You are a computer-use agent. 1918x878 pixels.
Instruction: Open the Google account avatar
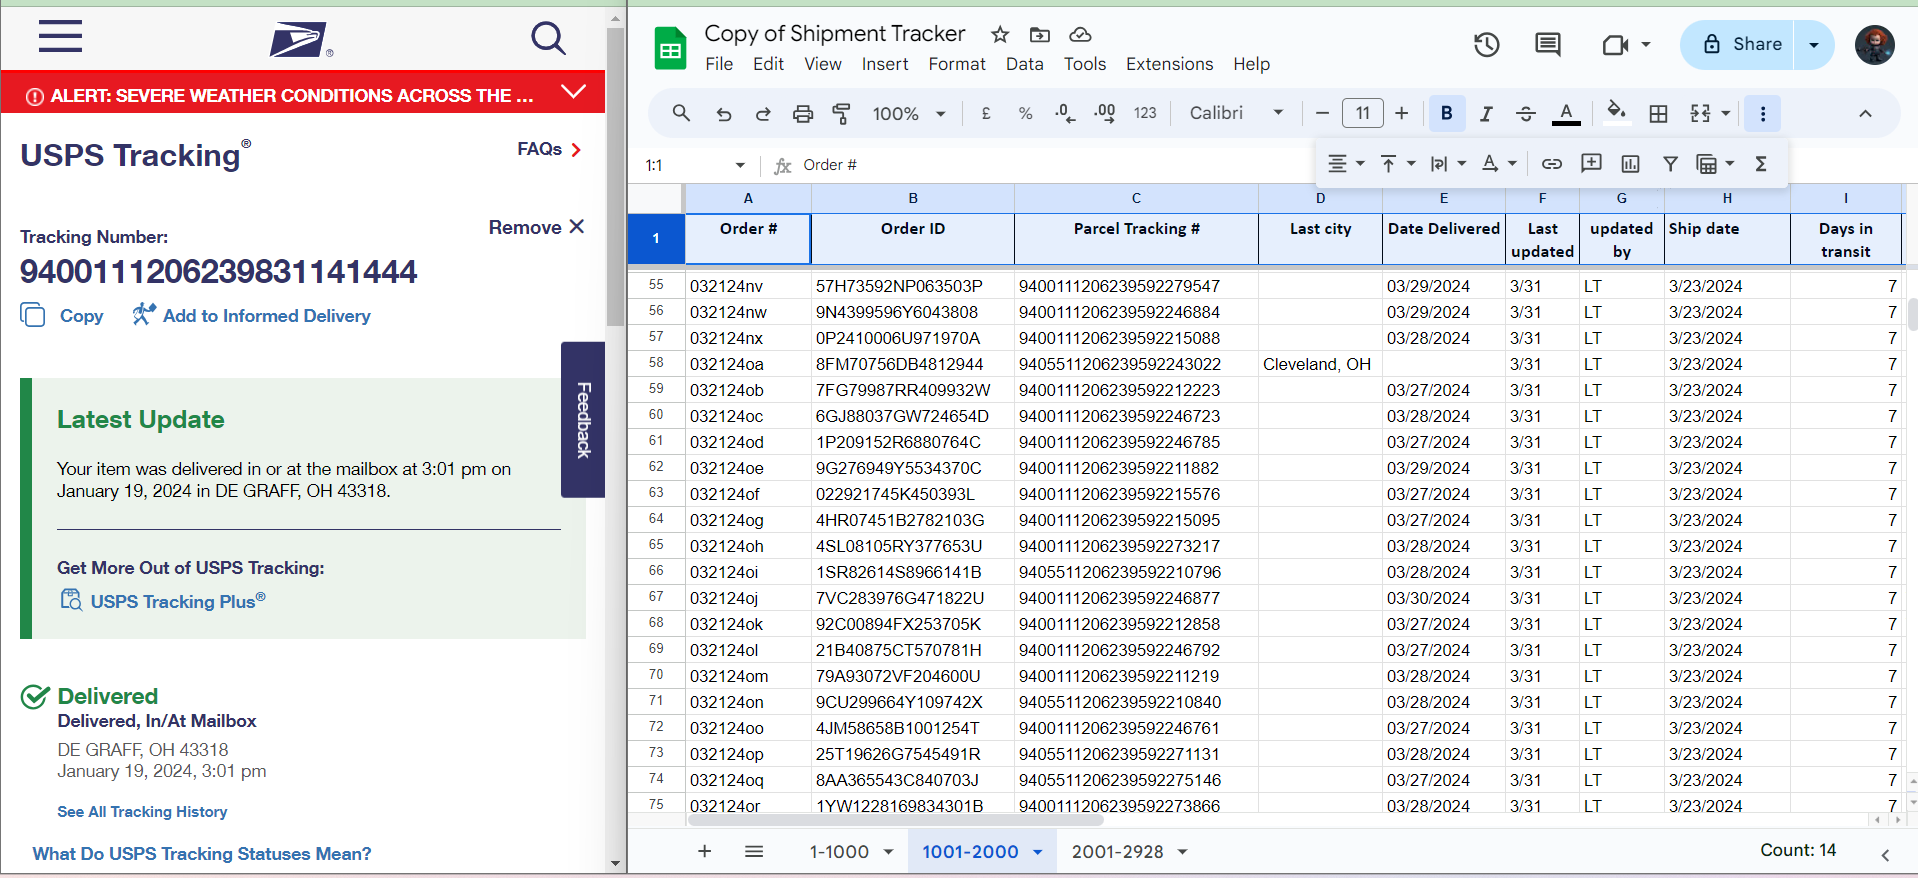click(x=1875, y=45)
